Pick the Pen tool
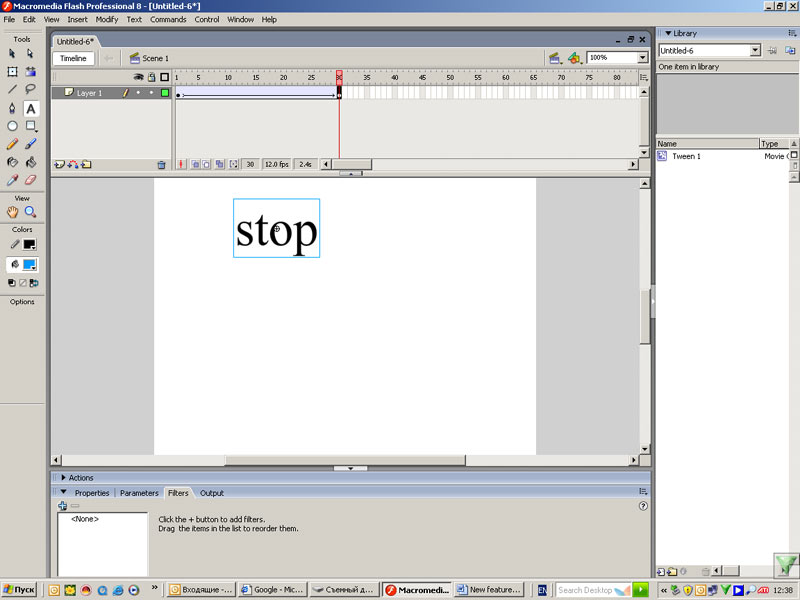This screenshot has width=800, height=600. coord(12,108)
